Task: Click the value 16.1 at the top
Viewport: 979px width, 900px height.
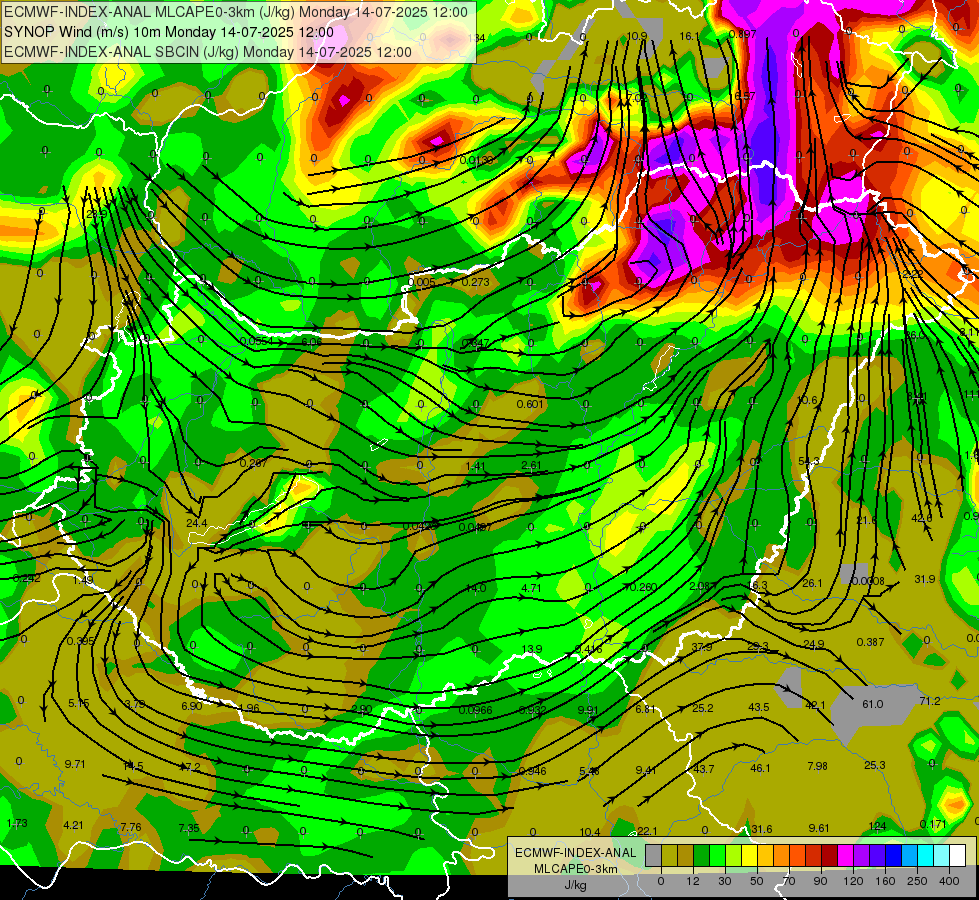Action: click(x=689, y=37)
